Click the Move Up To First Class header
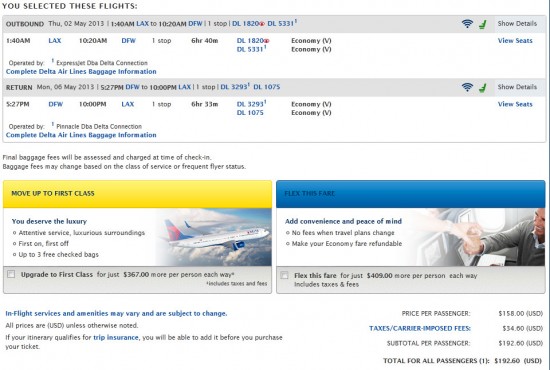 coord(138,194)
